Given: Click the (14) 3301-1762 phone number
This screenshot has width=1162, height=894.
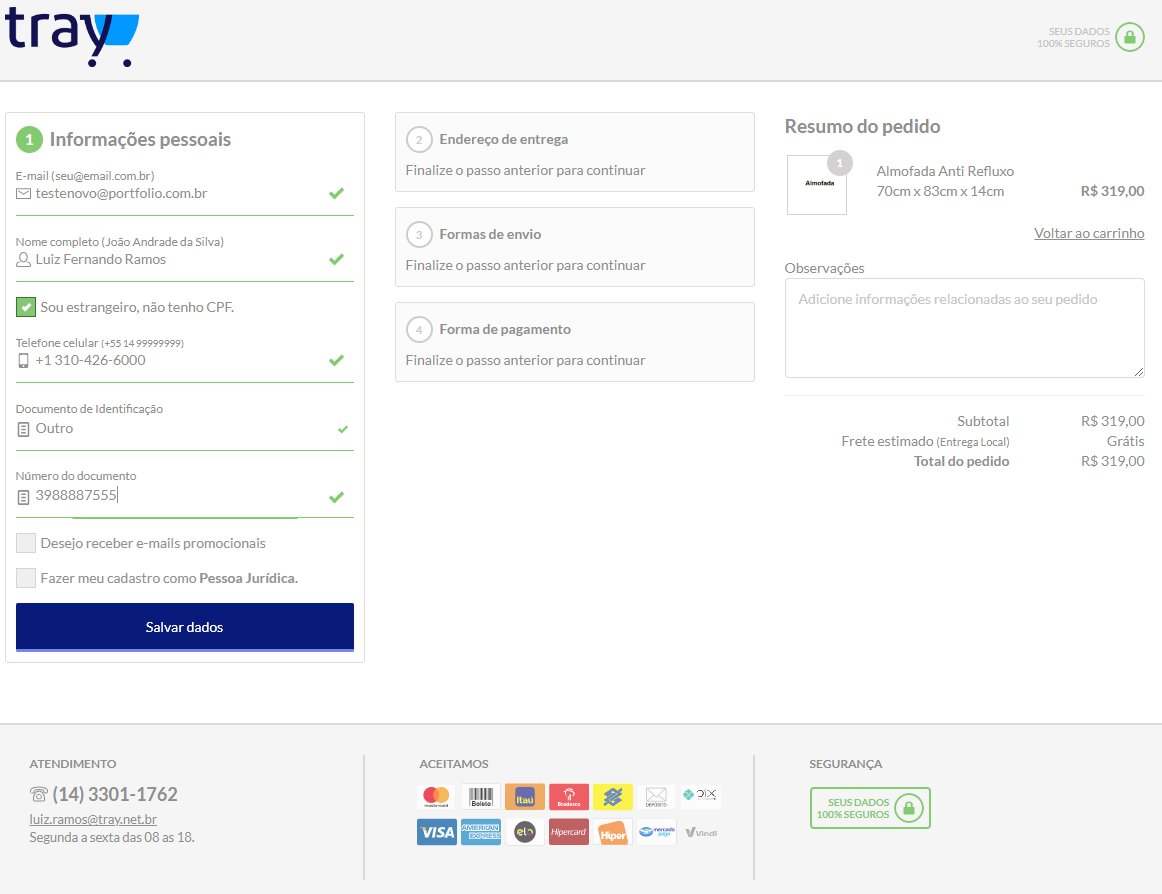Looking at the screenshot, I should pyautogui.click(x=115, y=794).
